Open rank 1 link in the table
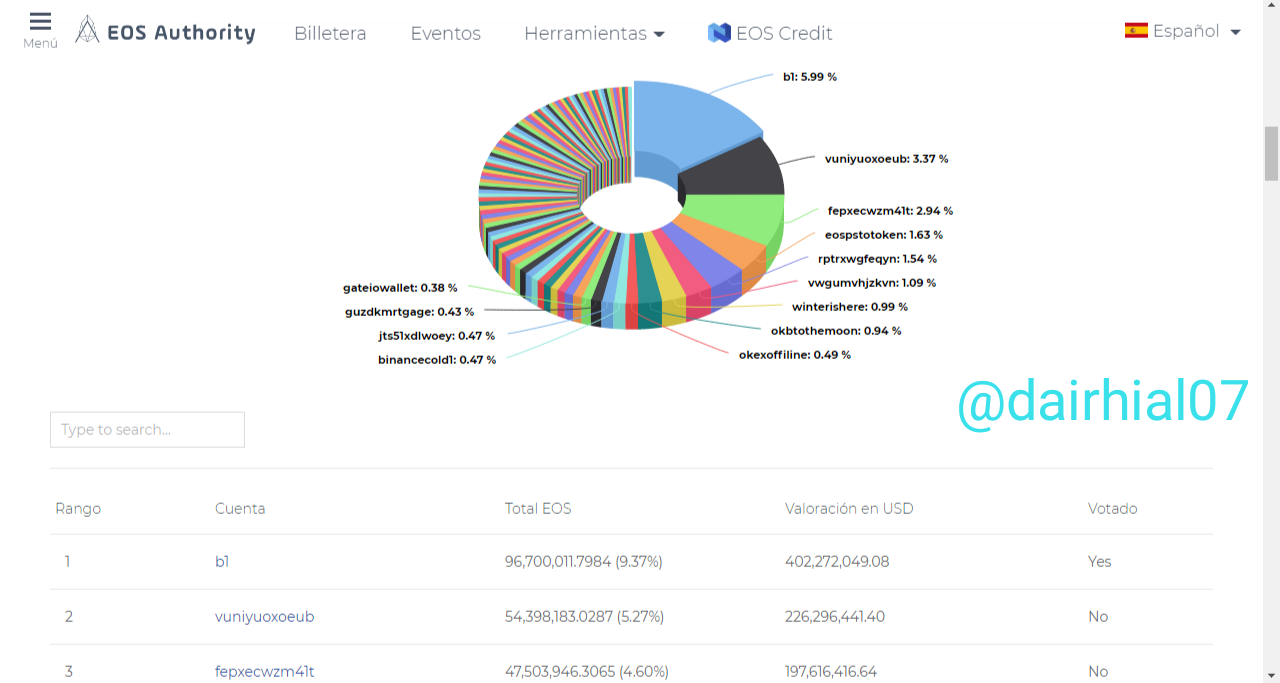The image size is (1280, 683). [68, 562]
